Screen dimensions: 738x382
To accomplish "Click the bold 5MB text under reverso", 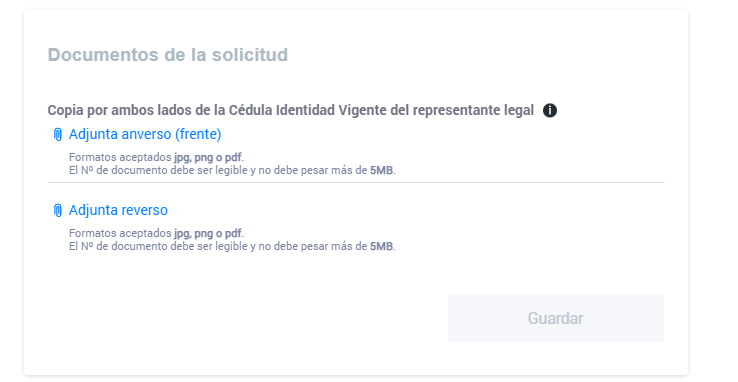I will (x=381, y=246).
